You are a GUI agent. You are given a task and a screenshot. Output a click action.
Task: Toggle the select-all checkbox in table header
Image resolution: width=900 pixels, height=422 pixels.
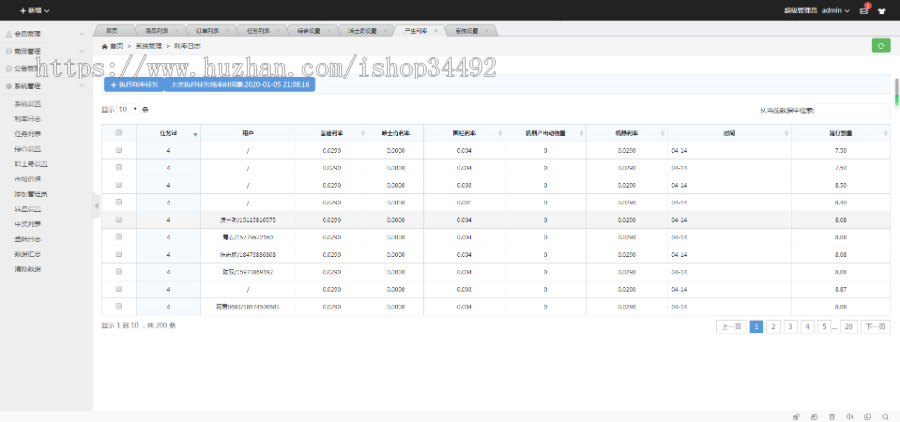119,132
